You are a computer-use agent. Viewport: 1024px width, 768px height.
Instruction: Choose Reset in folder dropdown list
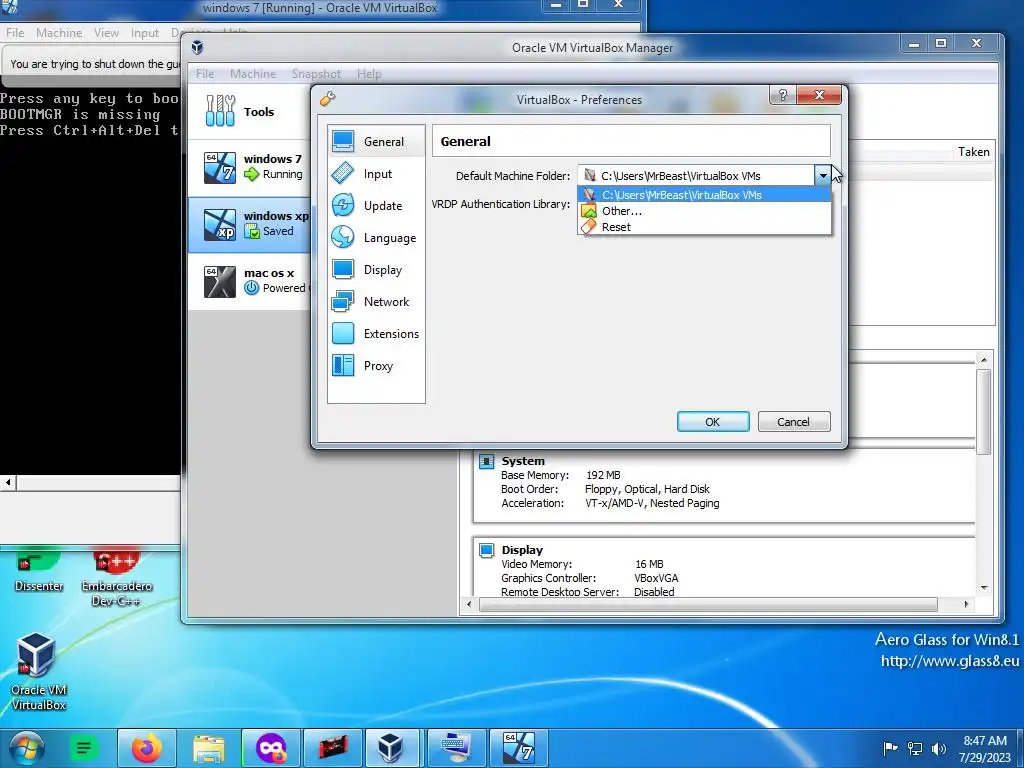[x=704, y=227]
